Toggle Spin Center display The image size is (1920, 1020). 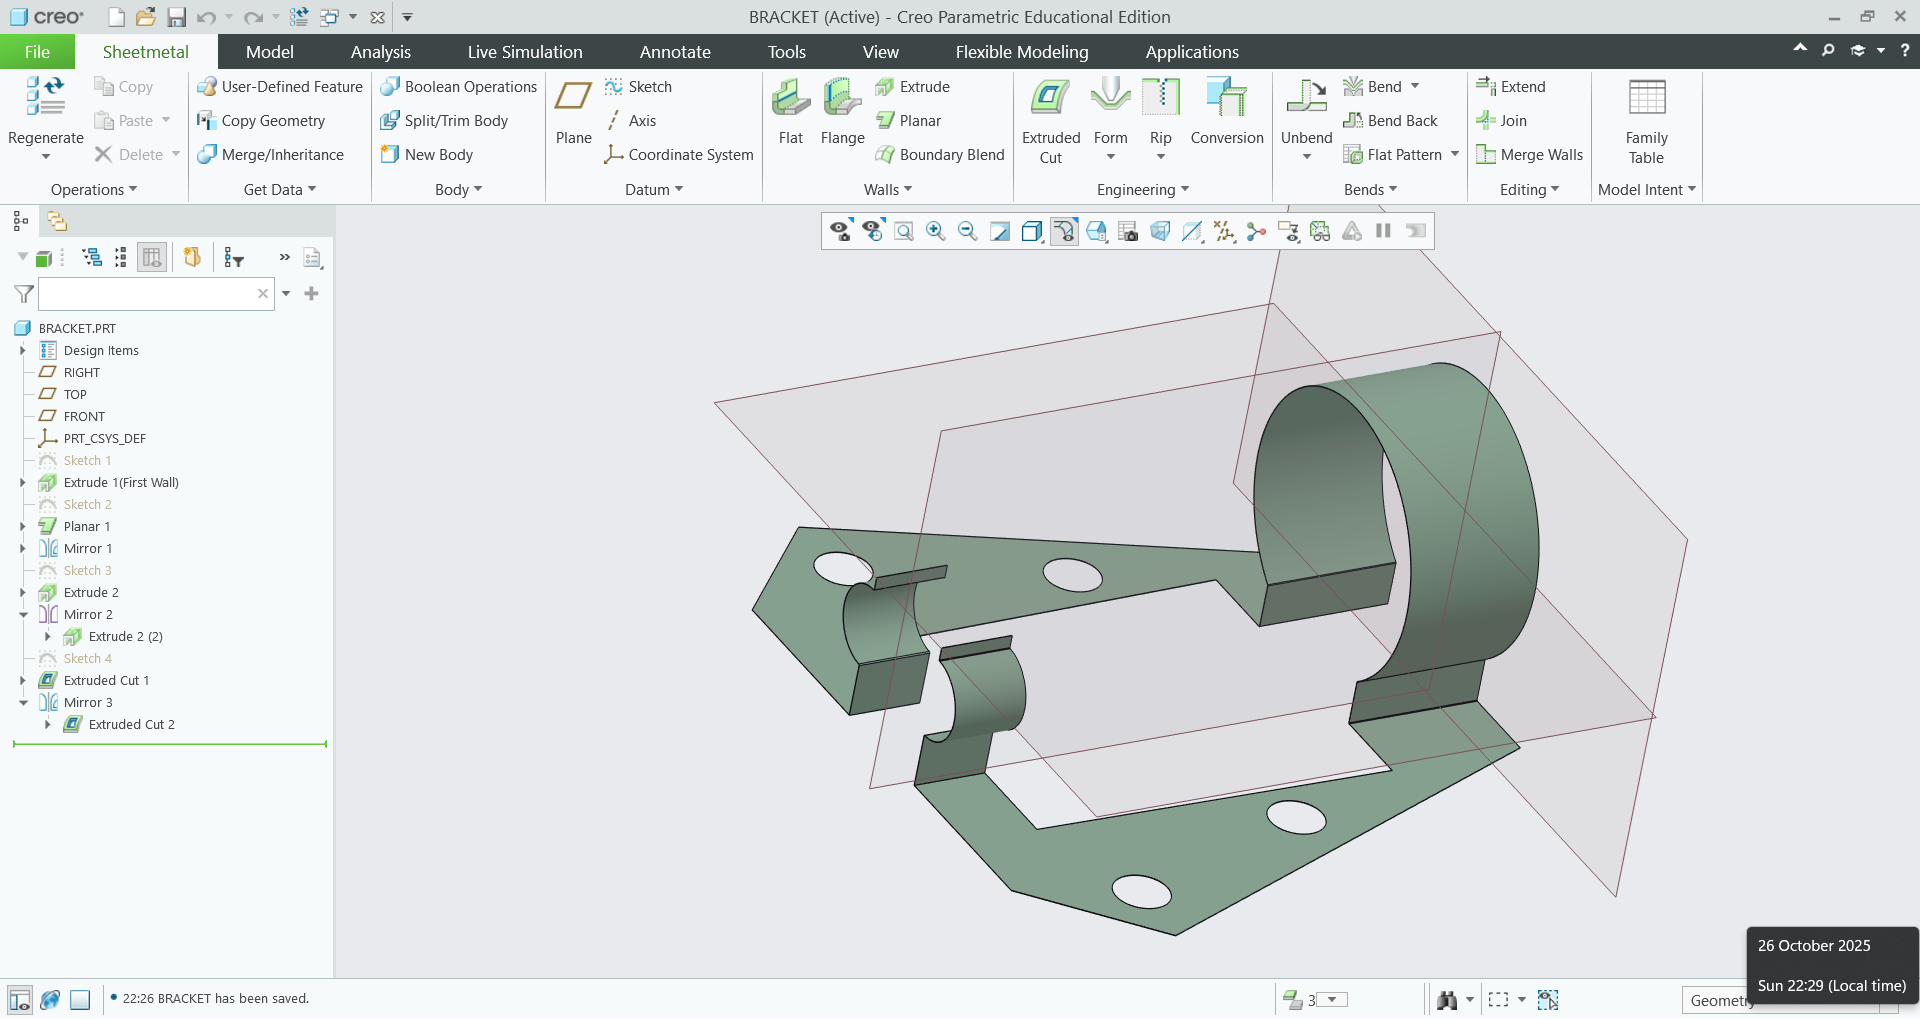click(x=1256, y=231)
